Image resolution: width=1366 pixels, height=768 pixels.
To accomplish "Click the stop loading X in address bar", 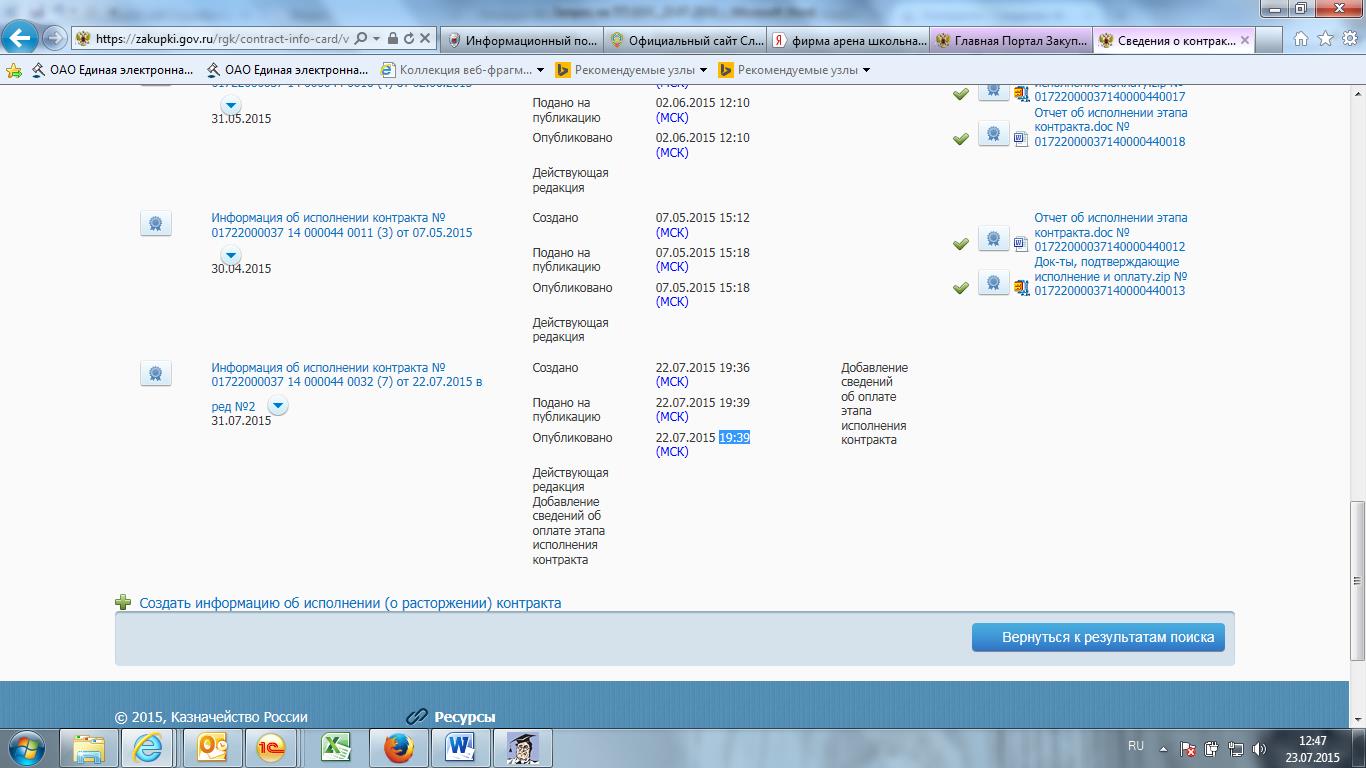I will click(425, 39).
